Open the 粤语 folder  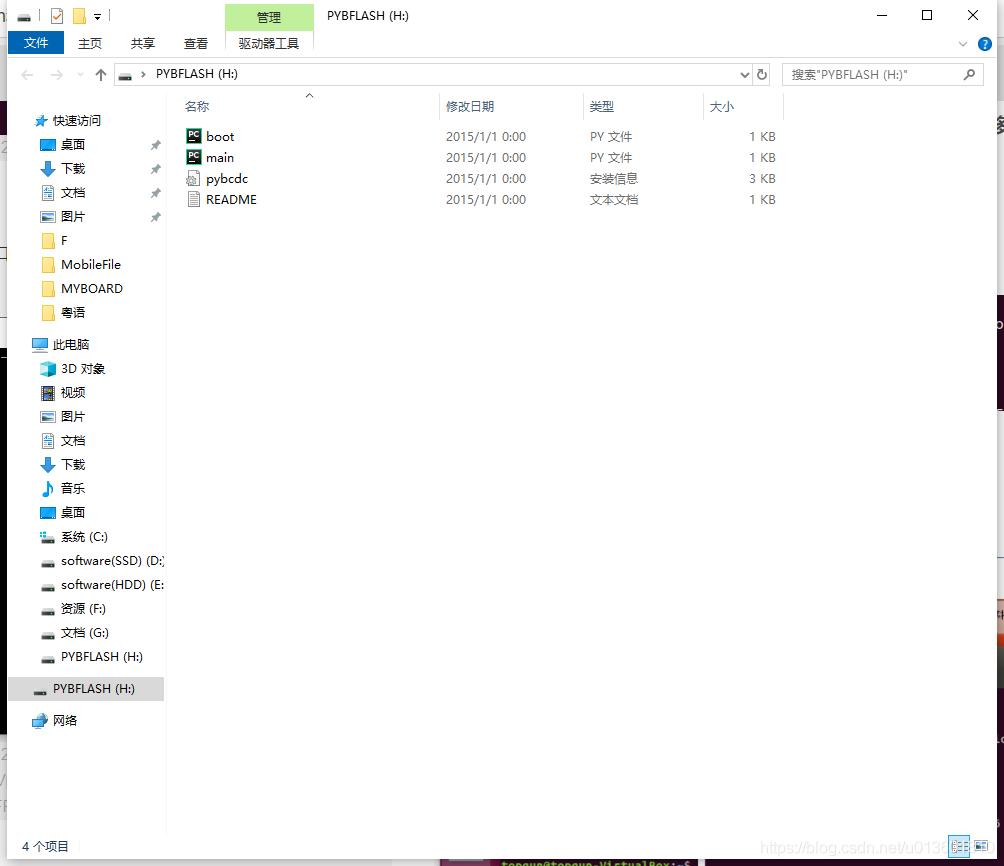coord(73,313)
